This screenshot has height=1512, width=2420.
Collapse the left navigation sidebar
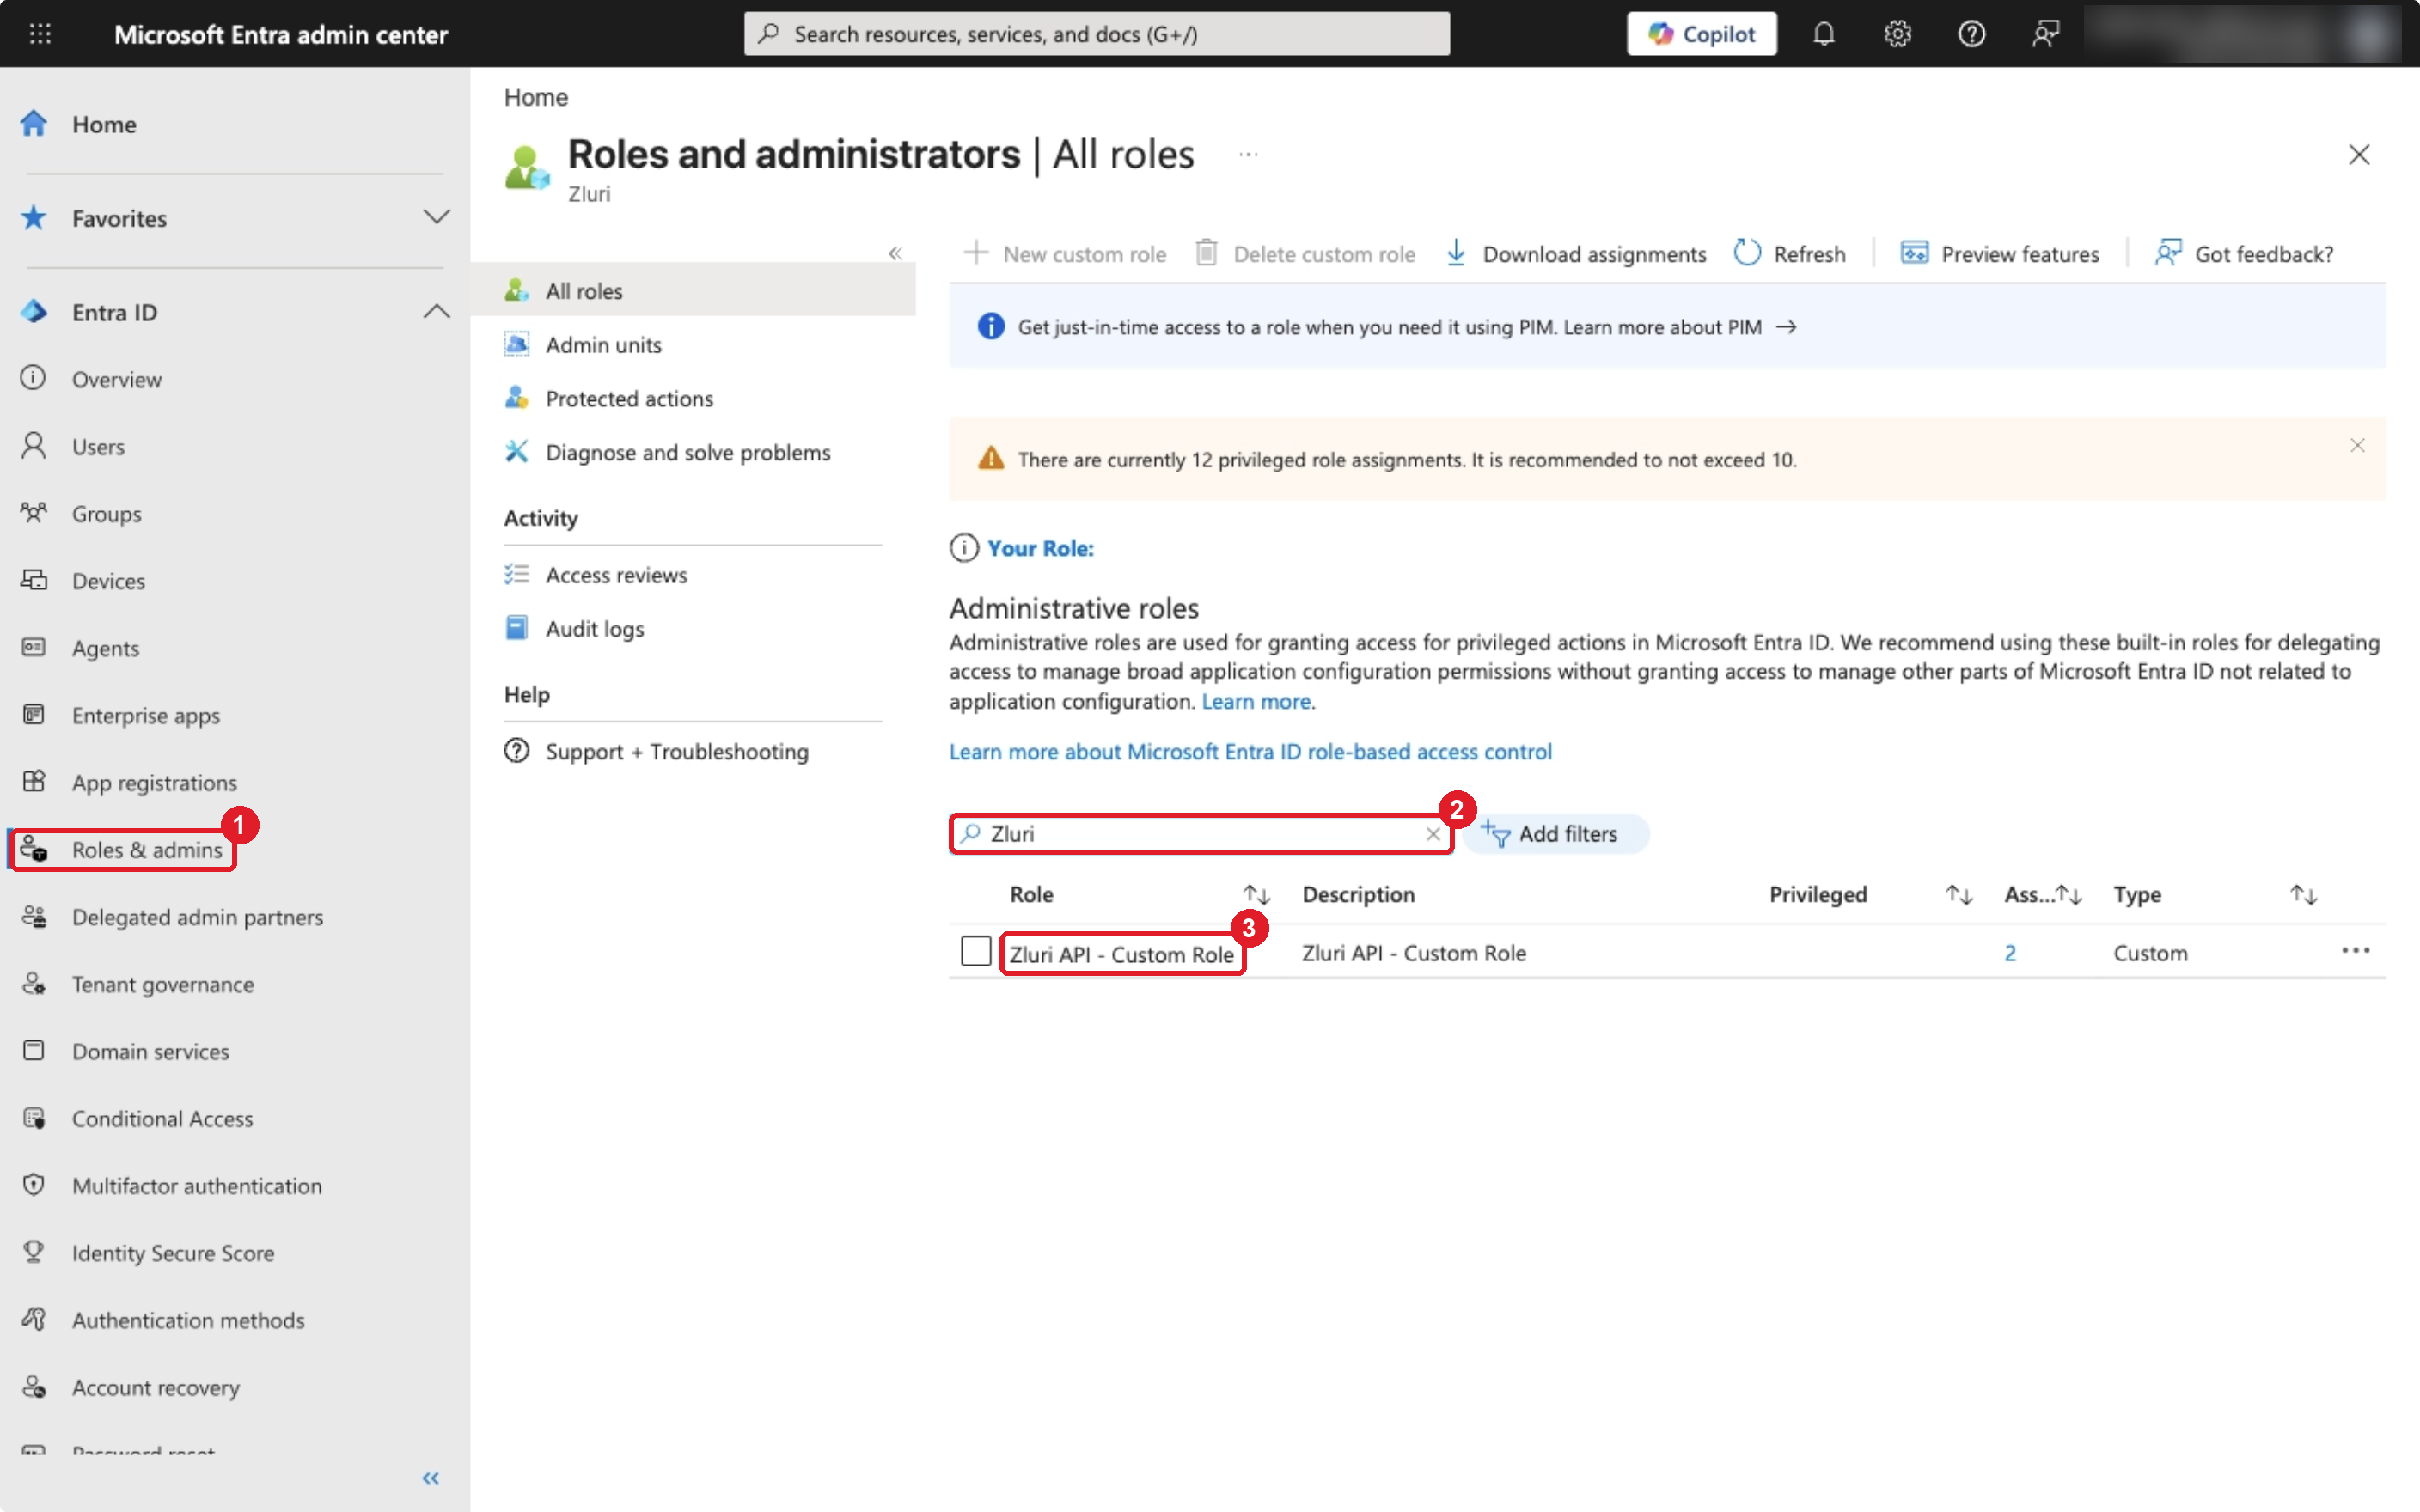tap(430, 1478)
